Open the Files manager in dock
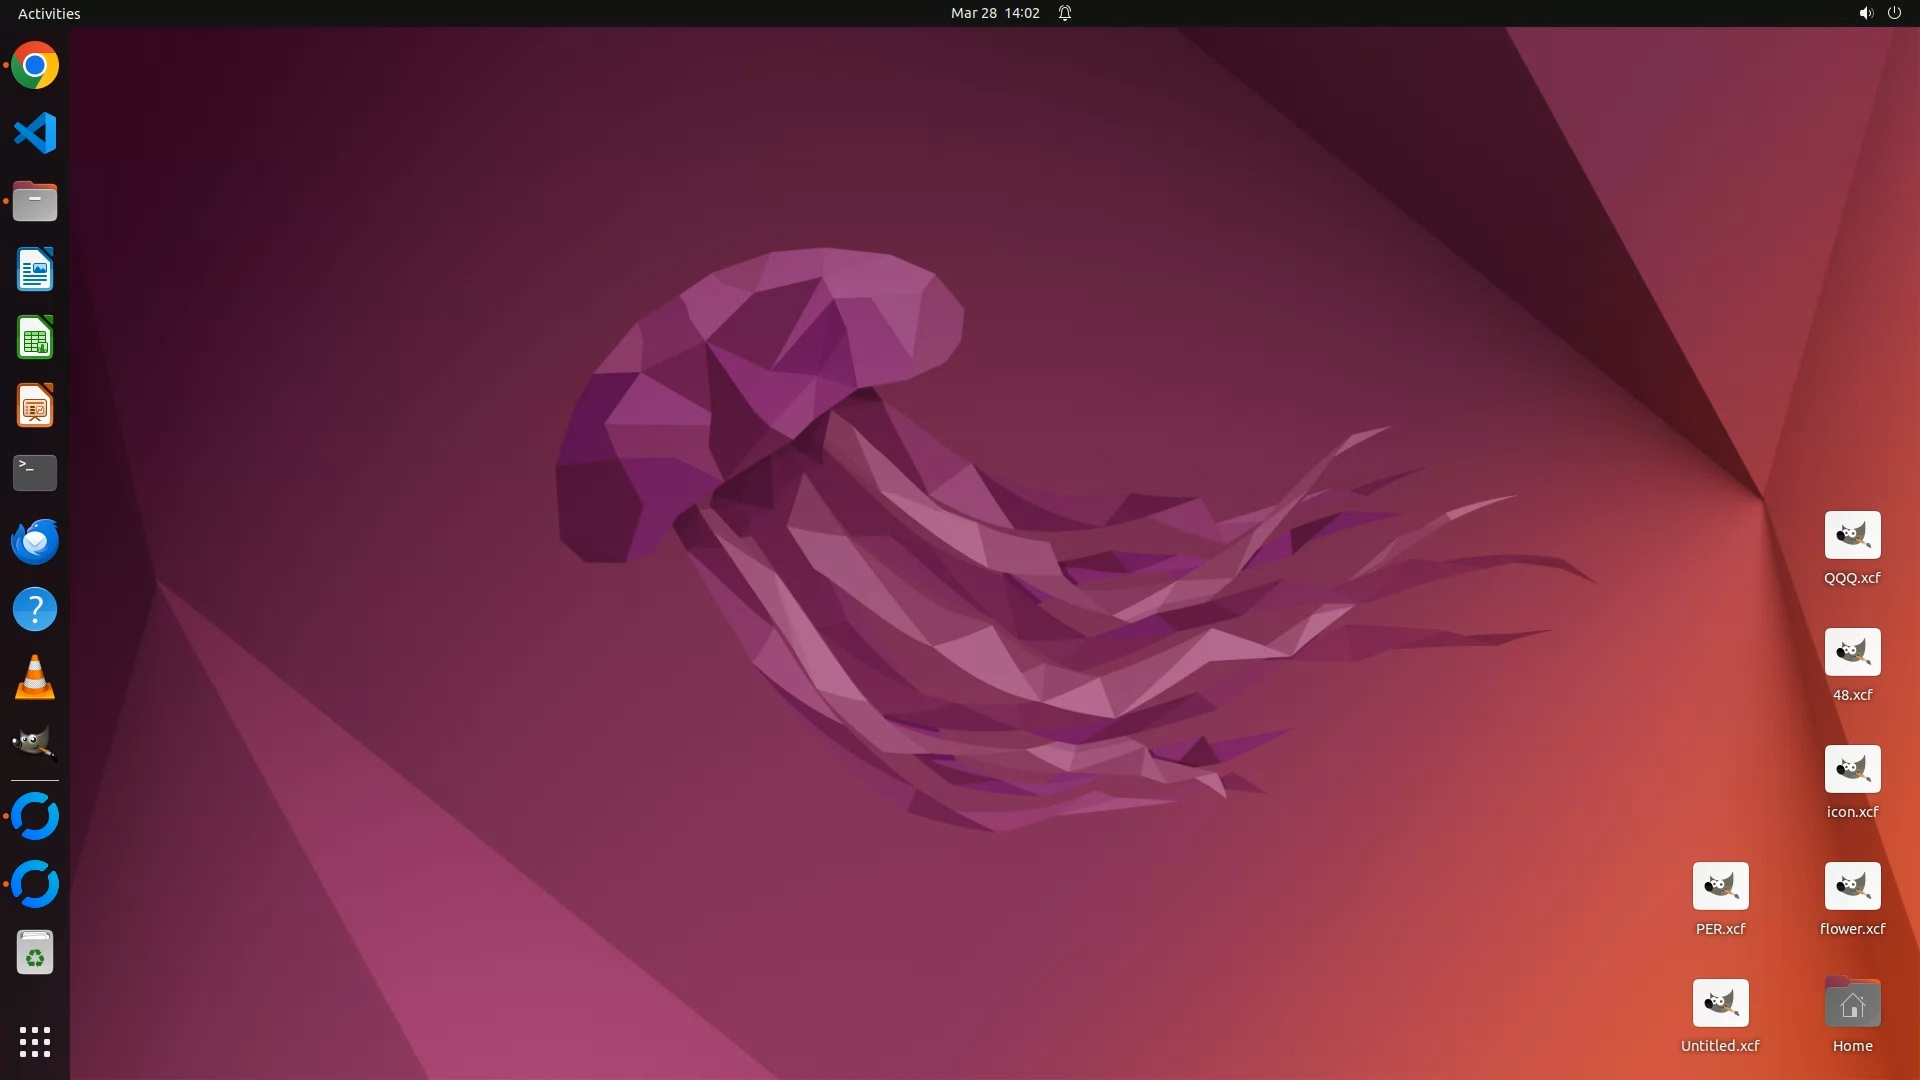The image size is (1920, 1080). tap(35, 202)
